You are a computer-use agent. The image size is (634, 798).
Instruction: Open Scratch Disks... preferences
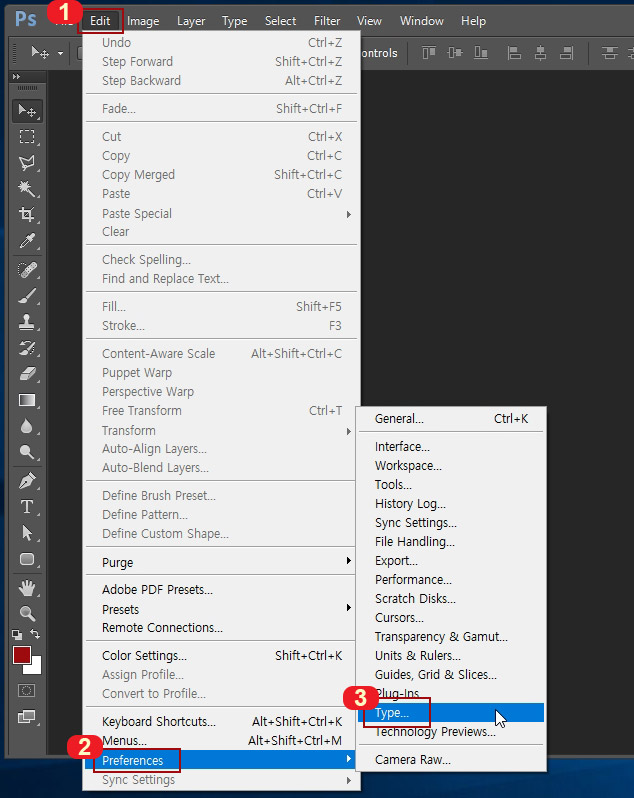coord(451,598)
